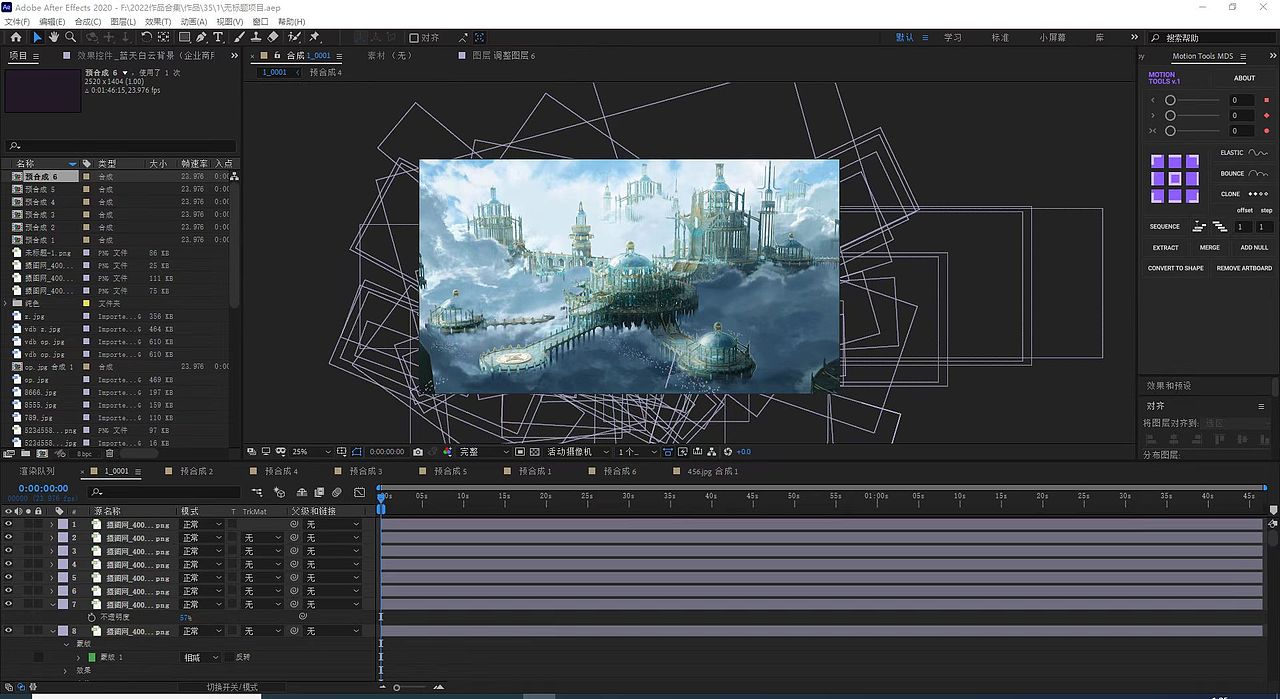Viewport: 1280px width, 699px height.
Task: Open the 合成(C) menu
Action: point(88,21)
